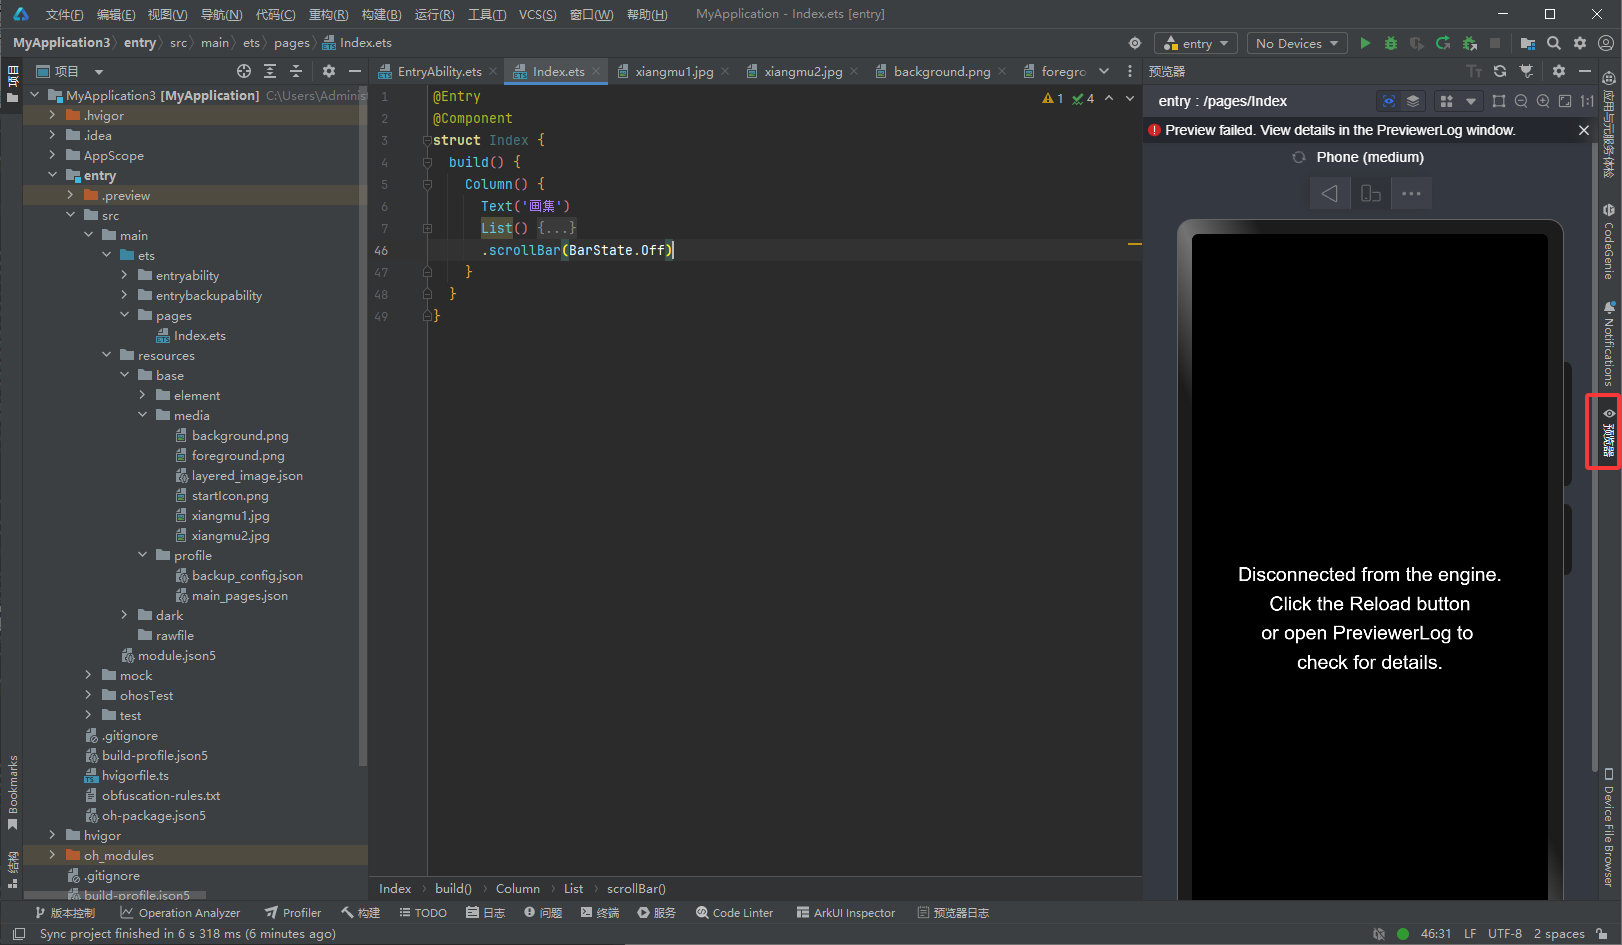
Task: Select opened file locate icon in project panel
Action: point(244,71)
